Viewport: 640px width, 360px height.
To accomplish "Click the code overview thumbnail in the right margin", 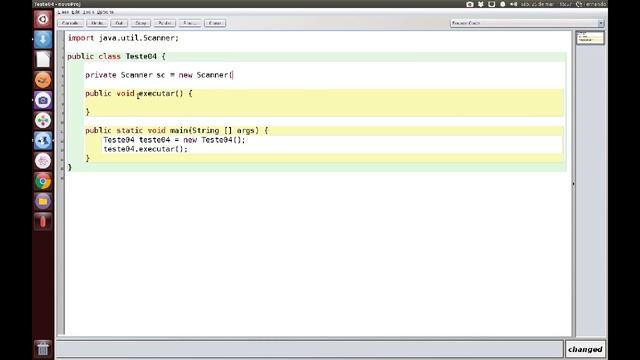I will (590, 38).
